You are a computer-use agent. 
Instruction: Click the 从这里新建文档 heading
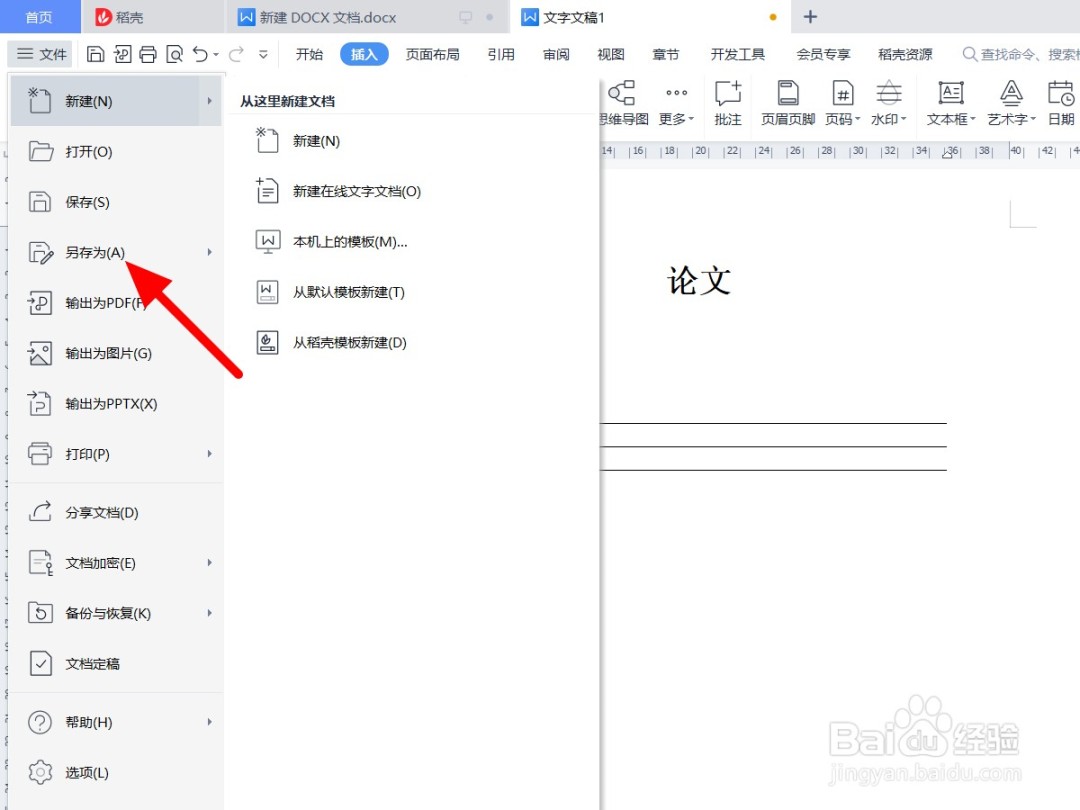[287, 101]
